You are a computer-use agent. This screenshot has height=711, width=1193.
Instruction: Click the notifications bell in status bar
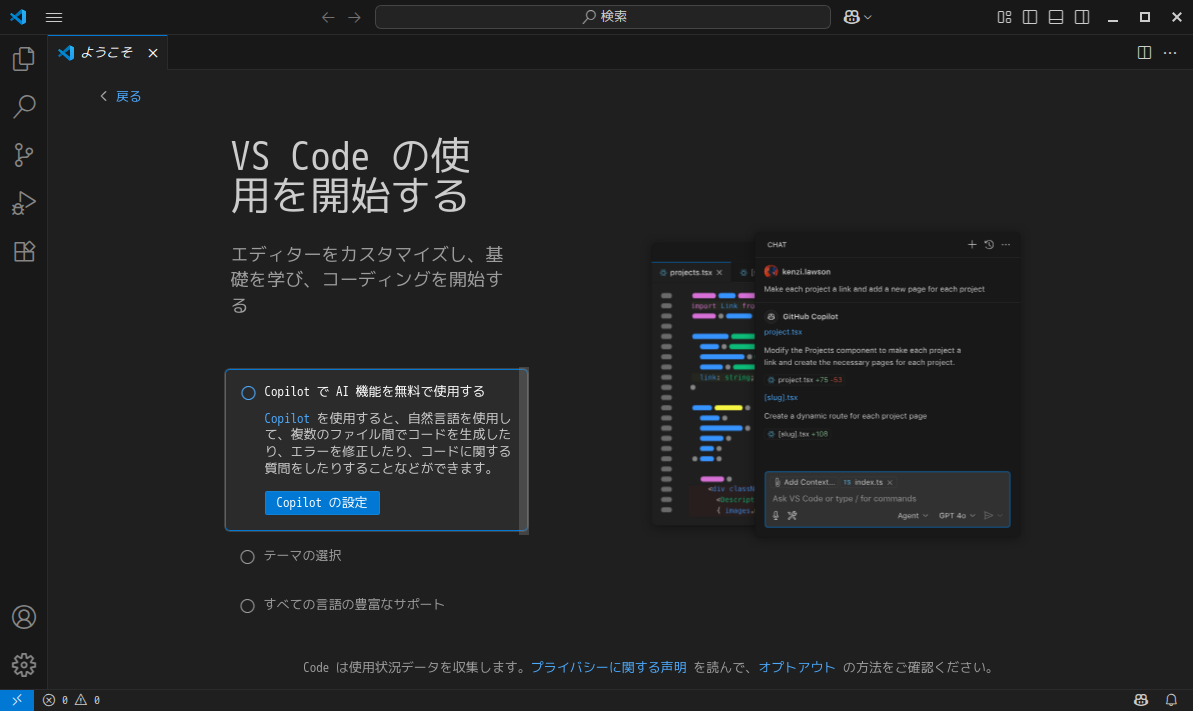pos(1171,700)
